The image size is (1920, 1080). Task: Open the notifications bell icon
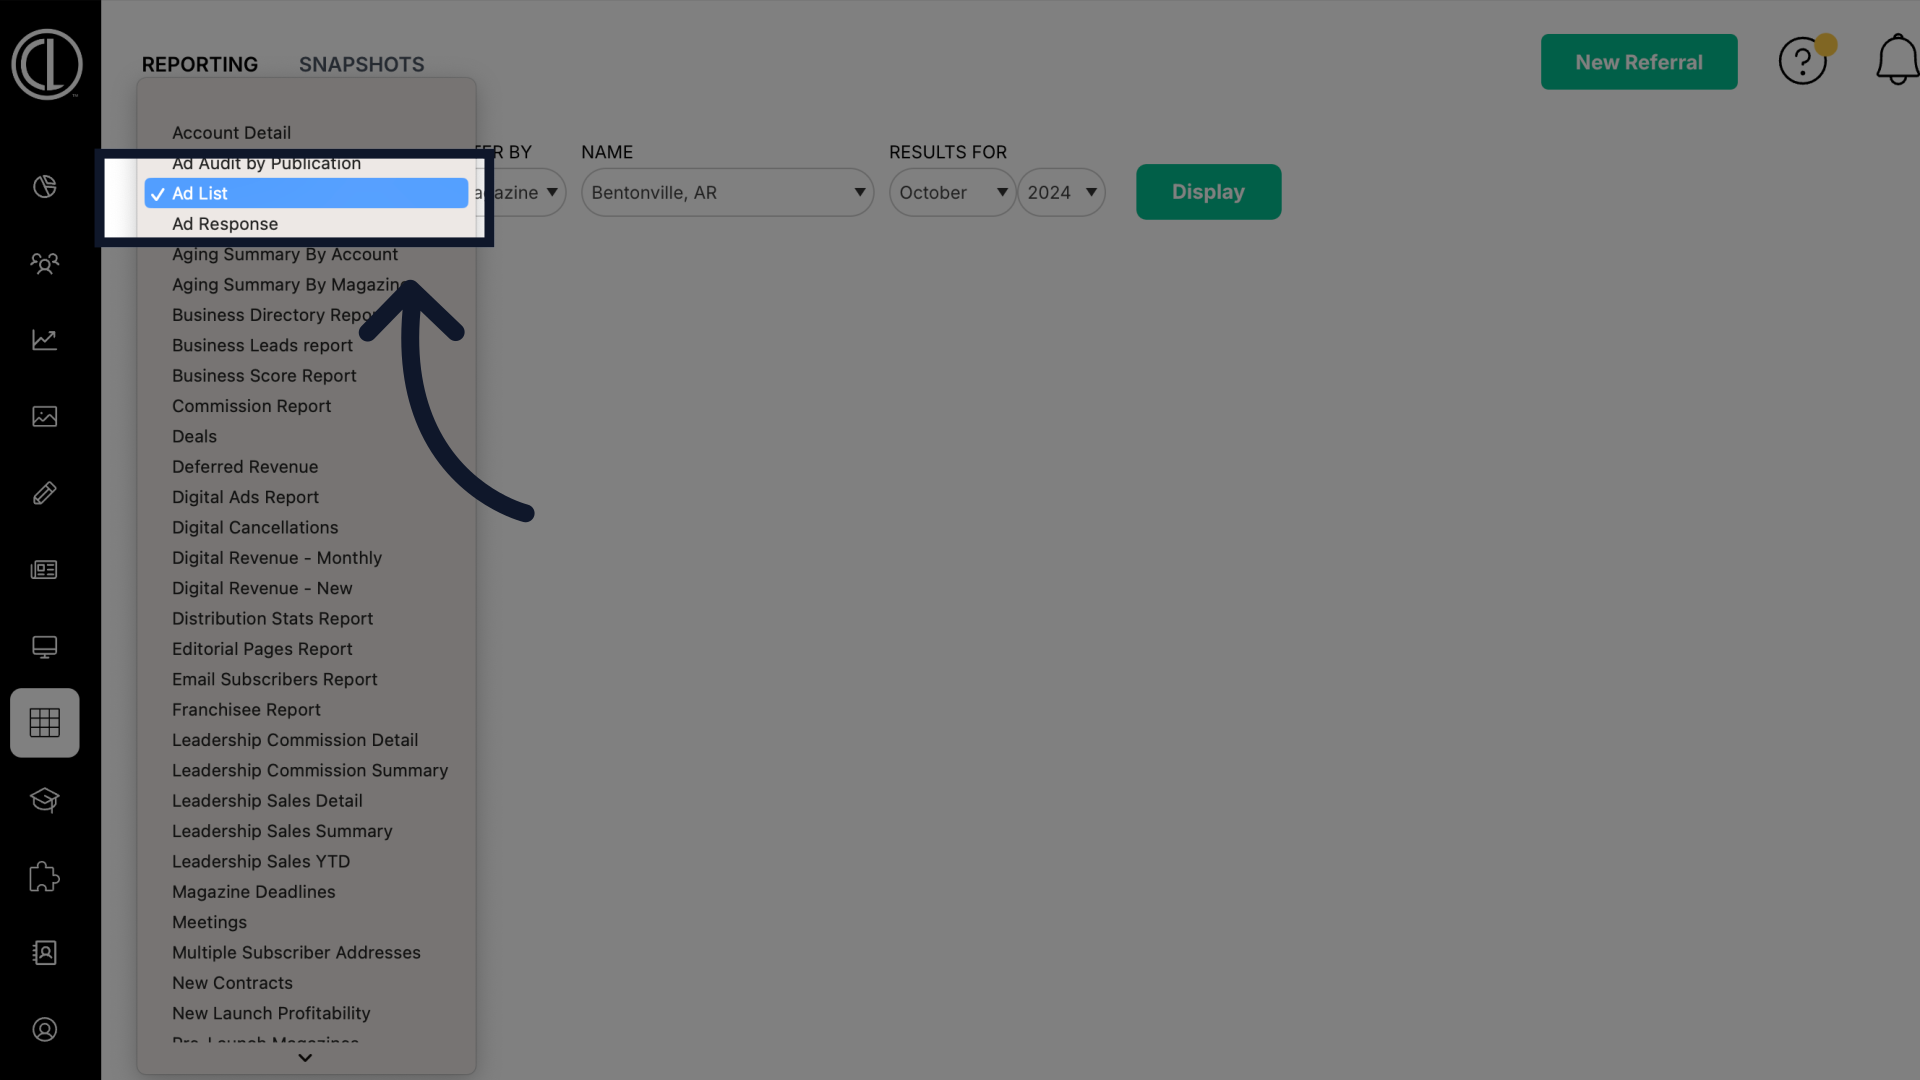(1897, 60)
